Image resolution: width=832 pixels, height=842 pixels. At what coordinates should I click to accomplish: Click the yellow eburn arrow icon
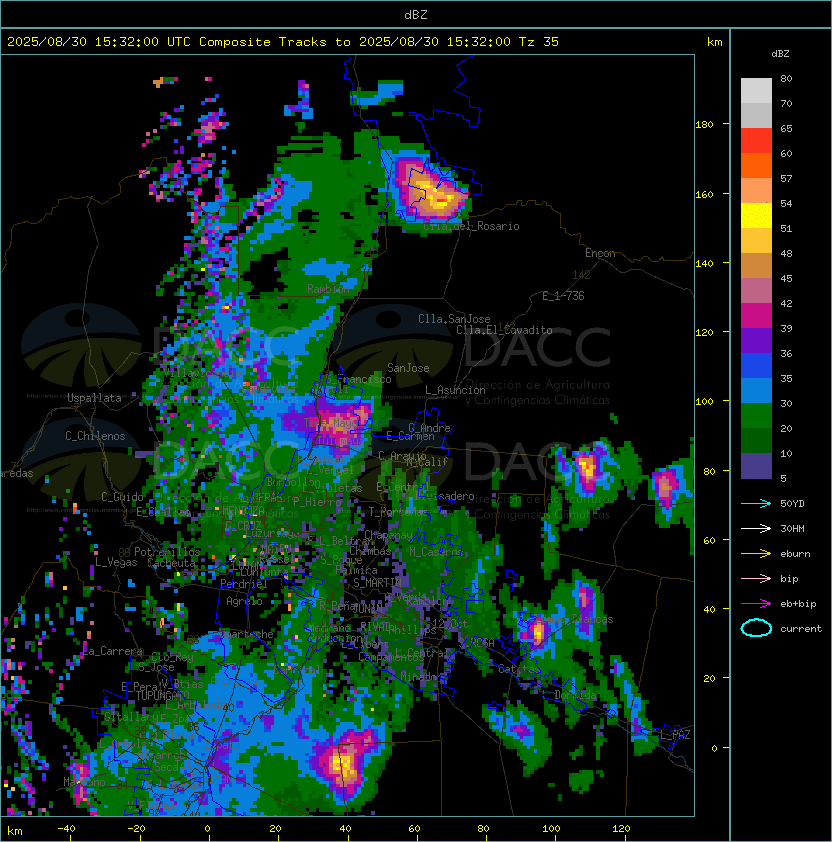pos(756,554)
